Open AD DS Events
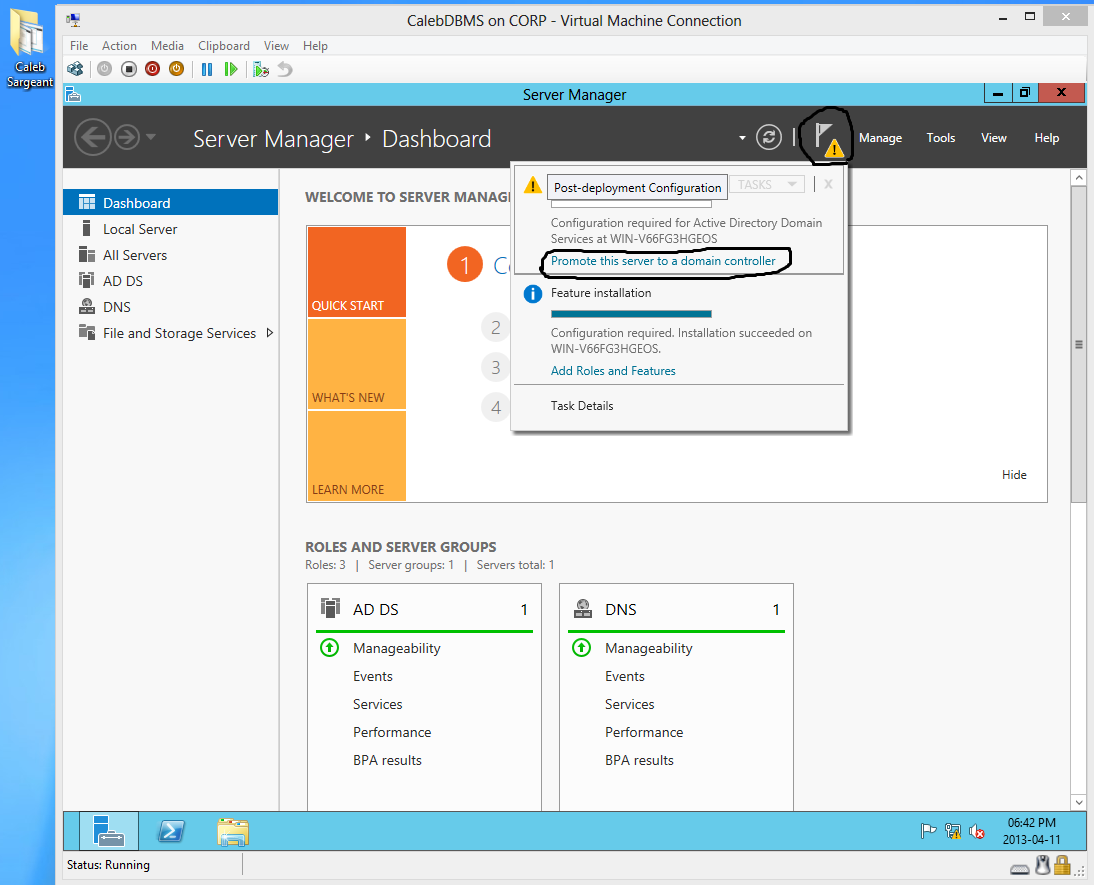Screen dimensions: 1094x885 (x=373, y=676)
